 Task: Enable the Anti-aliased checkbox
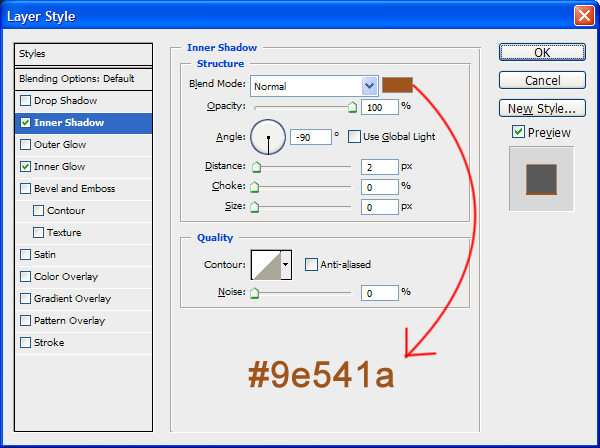tap(311, 265)
